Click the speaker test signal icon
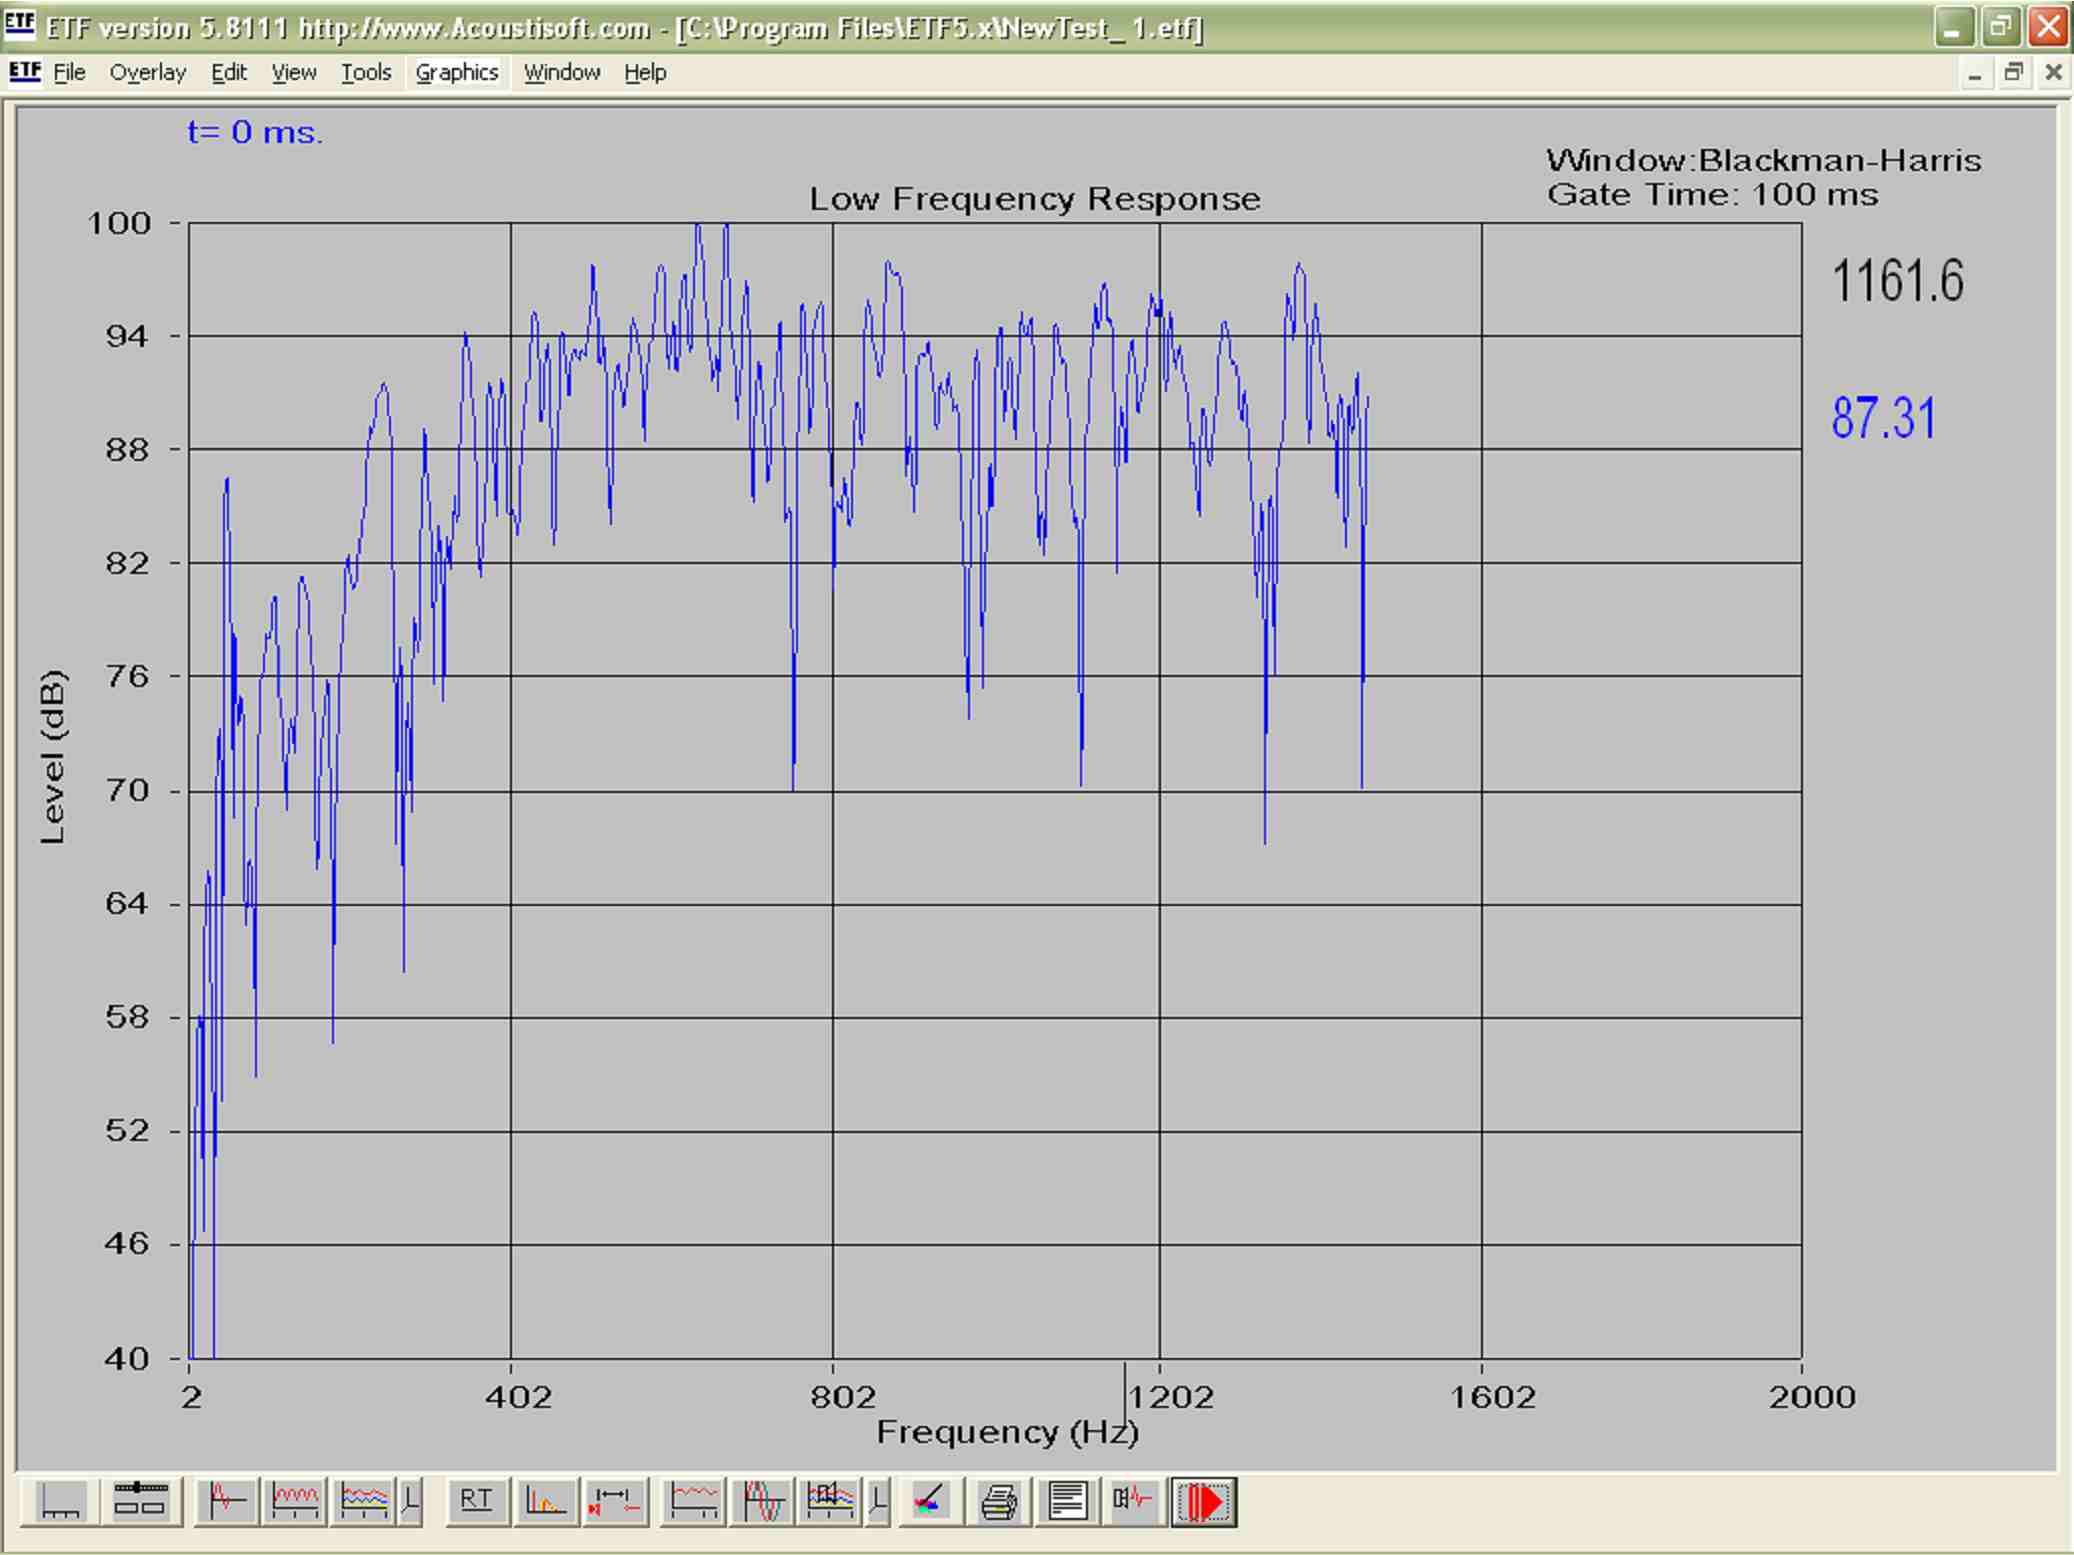2074x1555 pixels. (x=1134, y=1502)
